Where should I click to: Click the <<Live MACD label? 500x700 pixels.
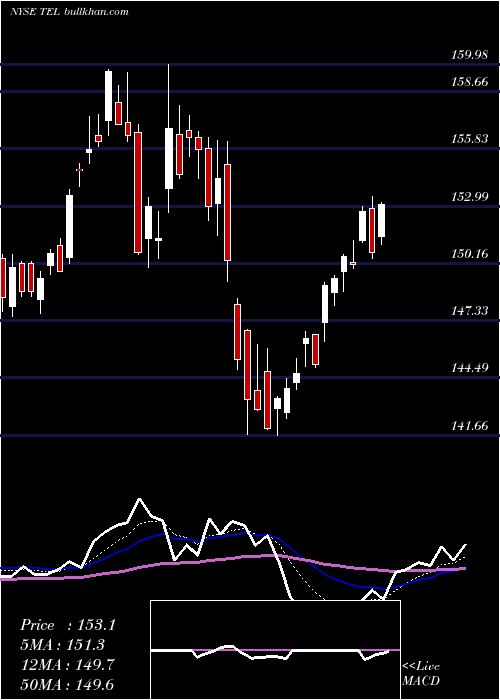(421, 674)
